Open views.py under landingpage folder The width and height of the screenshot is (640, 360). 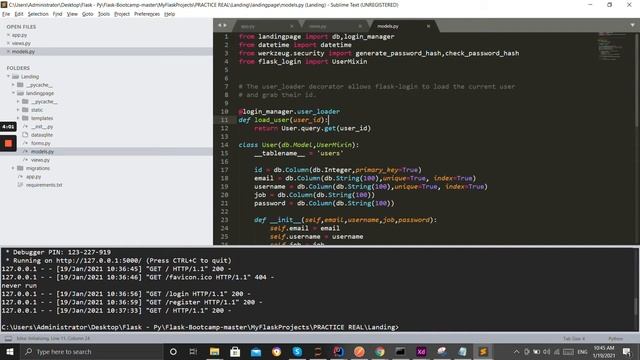coord(40,160)
